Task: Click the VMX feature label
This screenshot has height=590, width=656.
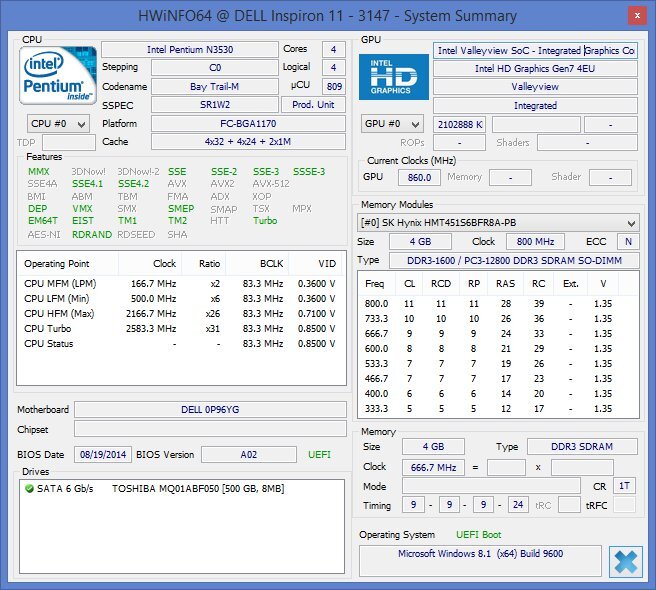Action: pyautogui.click(x=82, y=208)
